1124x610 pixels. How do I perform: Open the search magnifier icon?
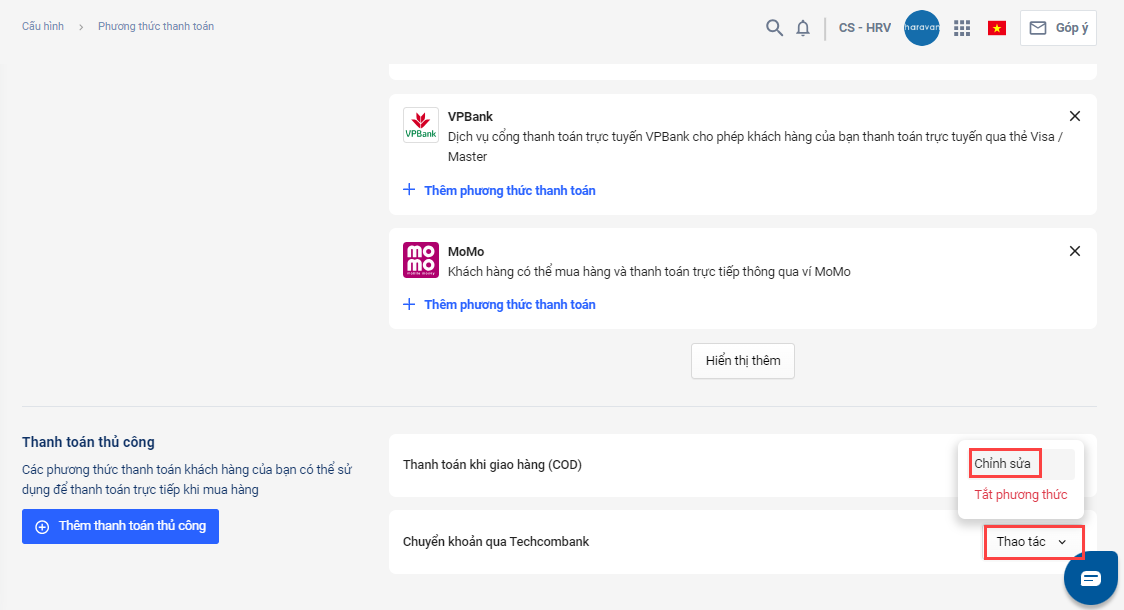pyautogui.click(x=774, y=28)
